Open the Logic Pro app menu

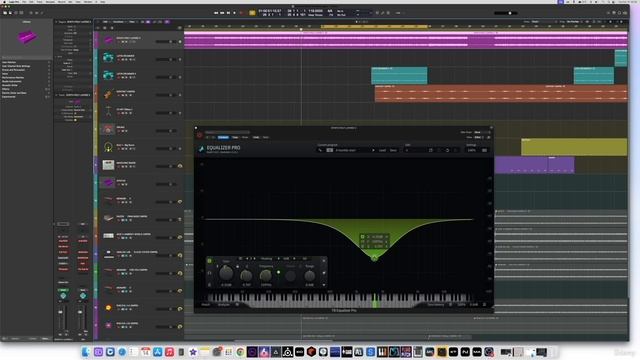tap(14, 2)
